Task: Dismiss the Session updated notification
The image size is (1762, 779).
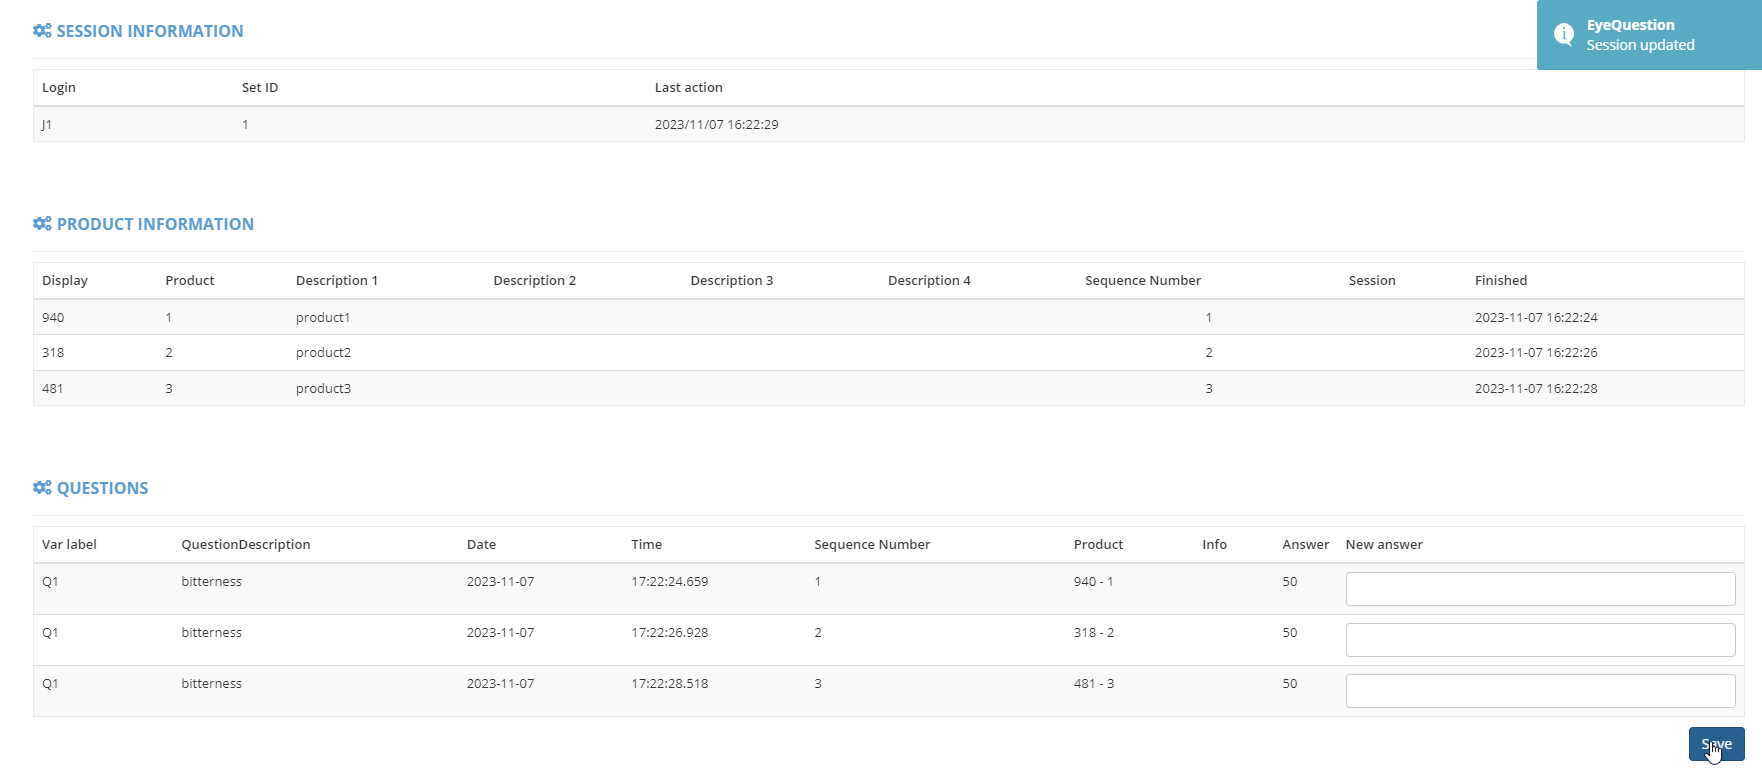Action: (1650, 35)
